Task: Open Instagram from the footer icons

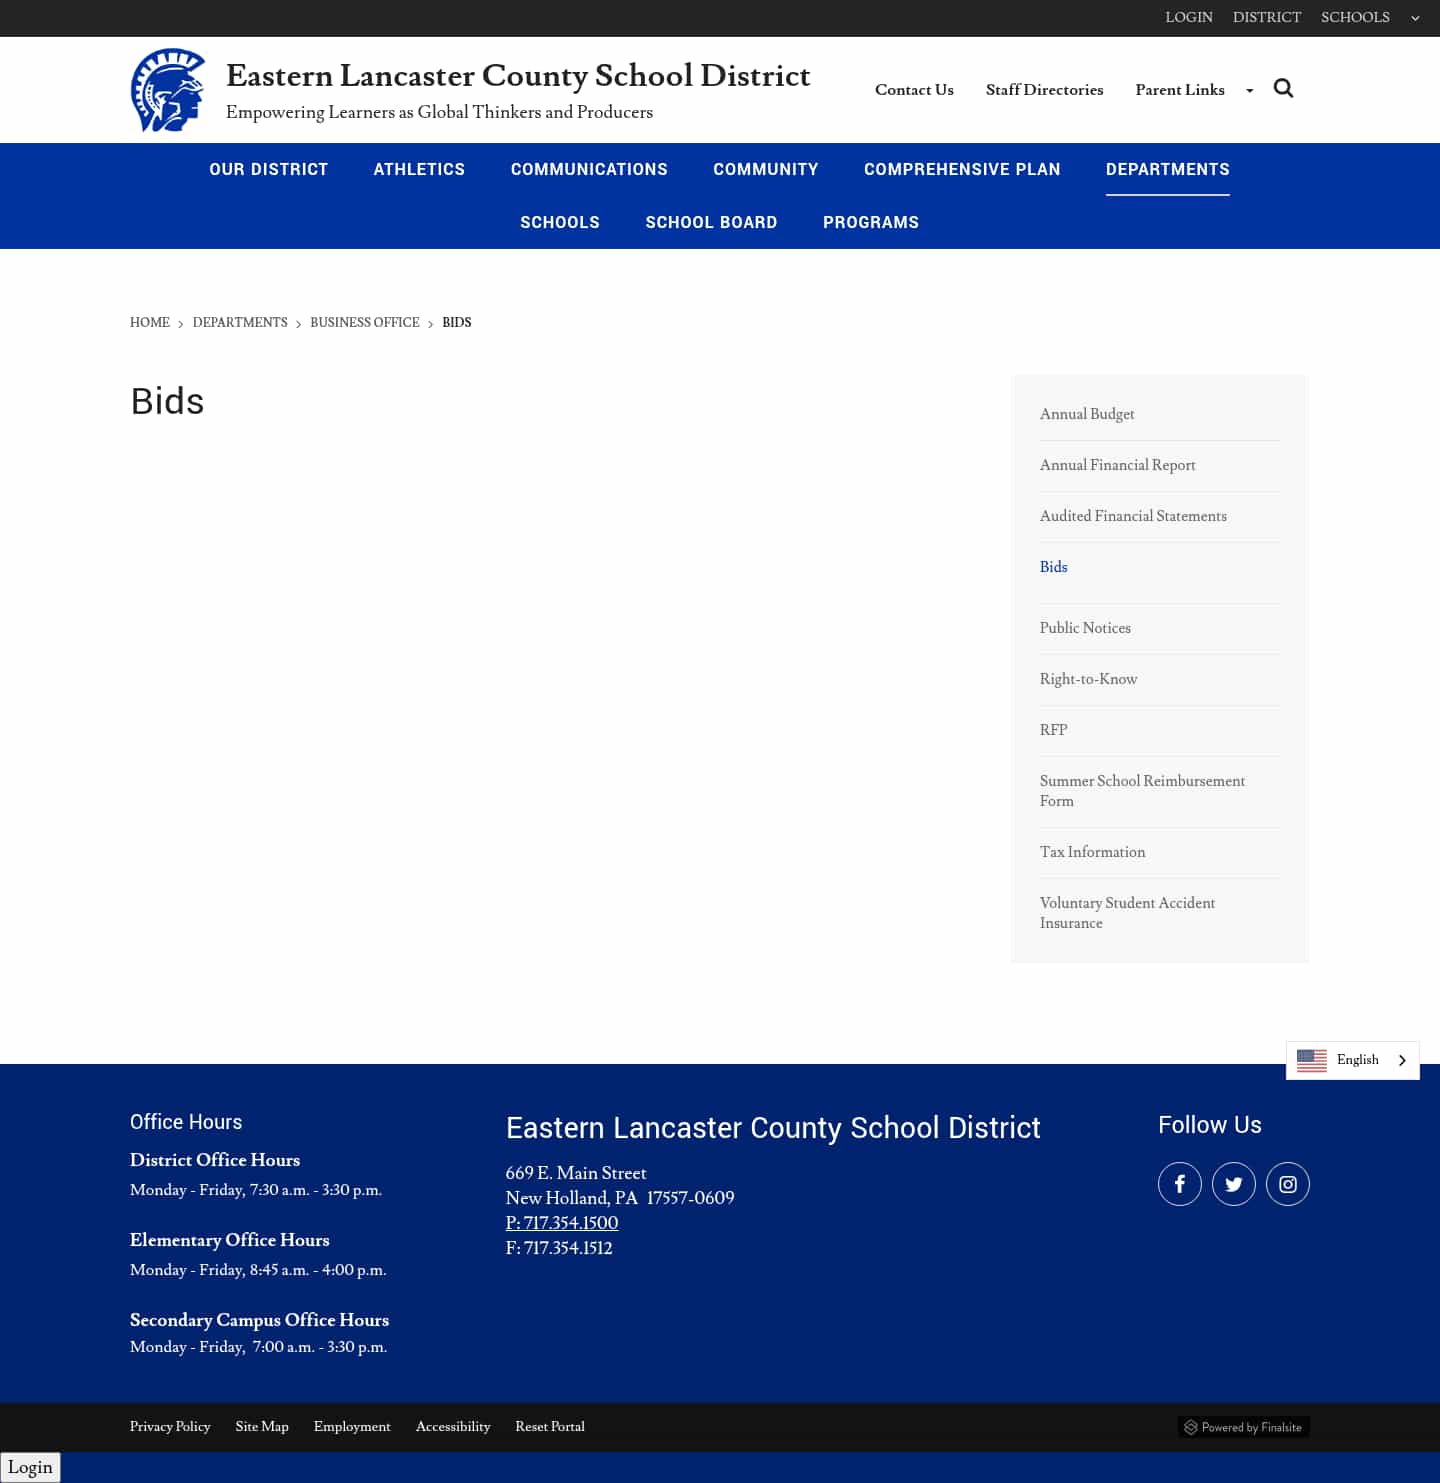Action: click(1288, 1183)
